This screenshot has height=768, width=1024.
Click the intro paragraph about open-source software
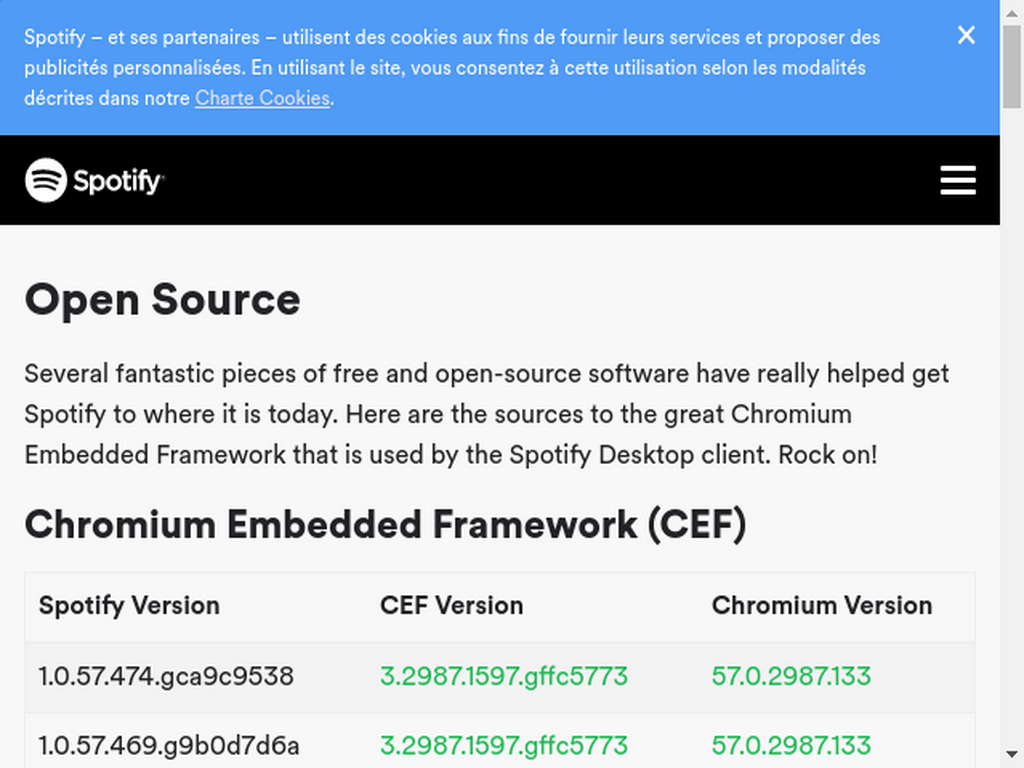pyautogui.click(x=487, y=414)
